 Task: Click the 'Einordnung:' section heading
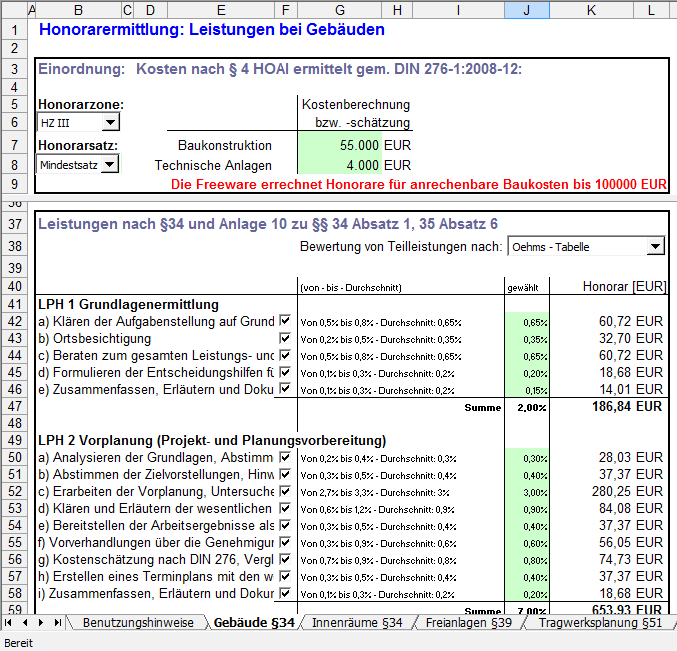tap(82, 69)
